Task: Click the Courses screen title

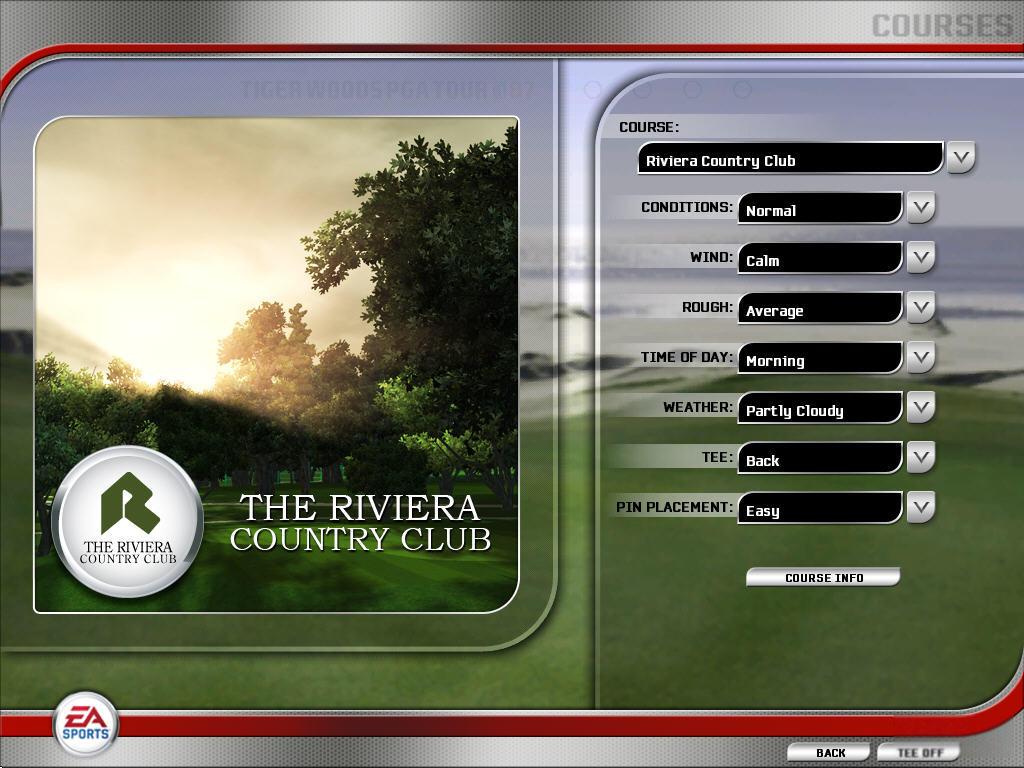Action: tap(942, 26)
